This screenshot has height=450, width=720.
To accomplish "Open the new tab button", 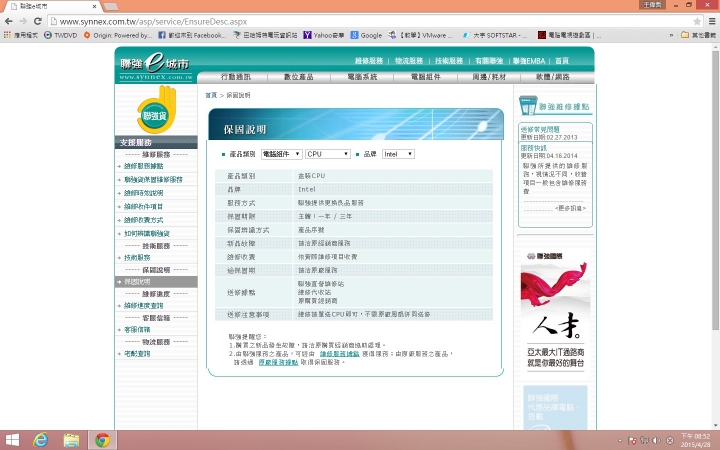I will click(111, 6).
